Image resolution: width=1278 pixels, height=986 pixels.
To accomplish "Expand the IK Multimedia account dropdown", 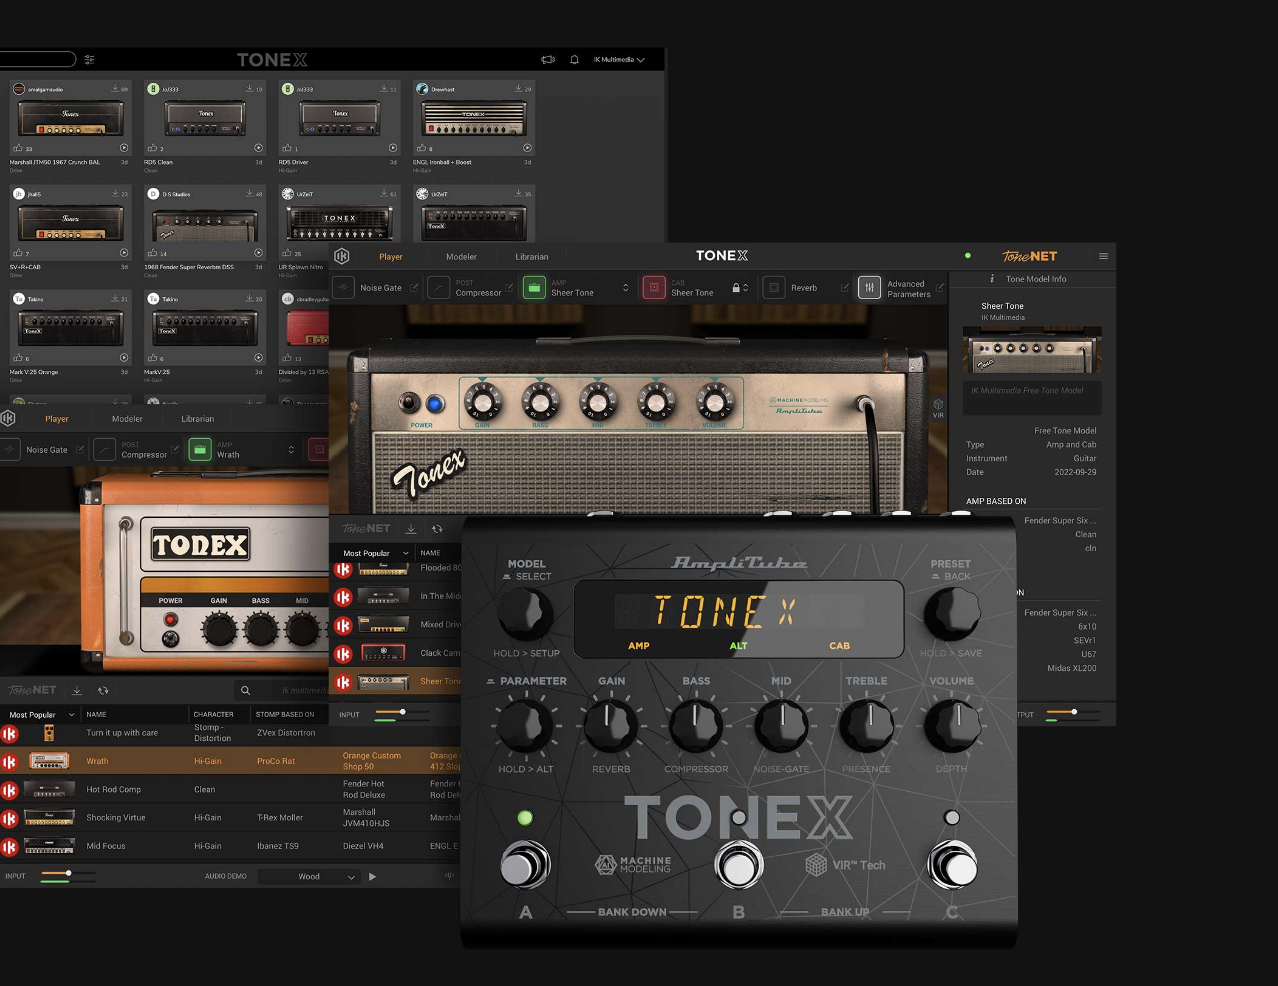I will pos(619,60).
